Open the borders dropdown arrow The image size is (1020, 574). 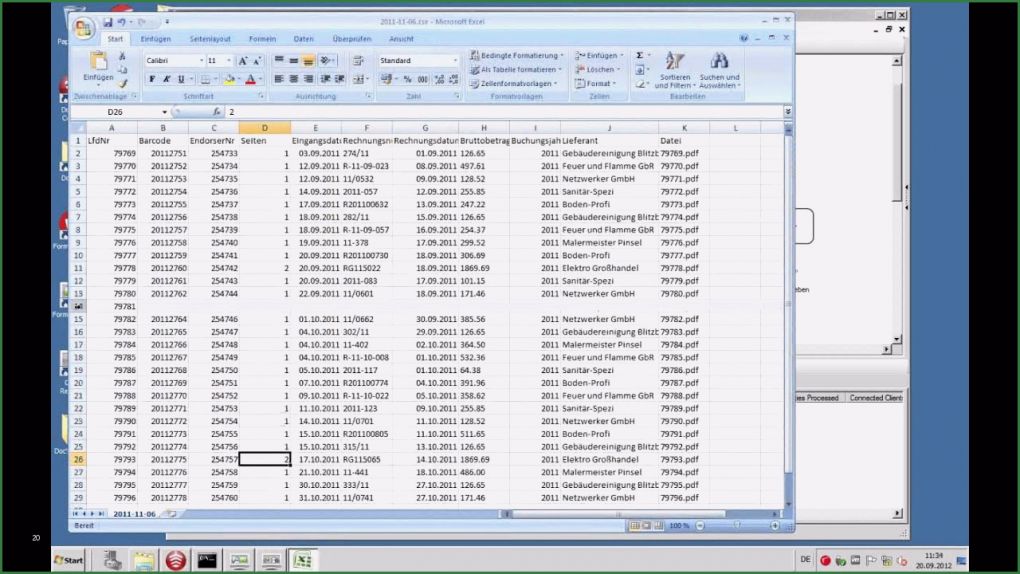[x=215, y=79]
